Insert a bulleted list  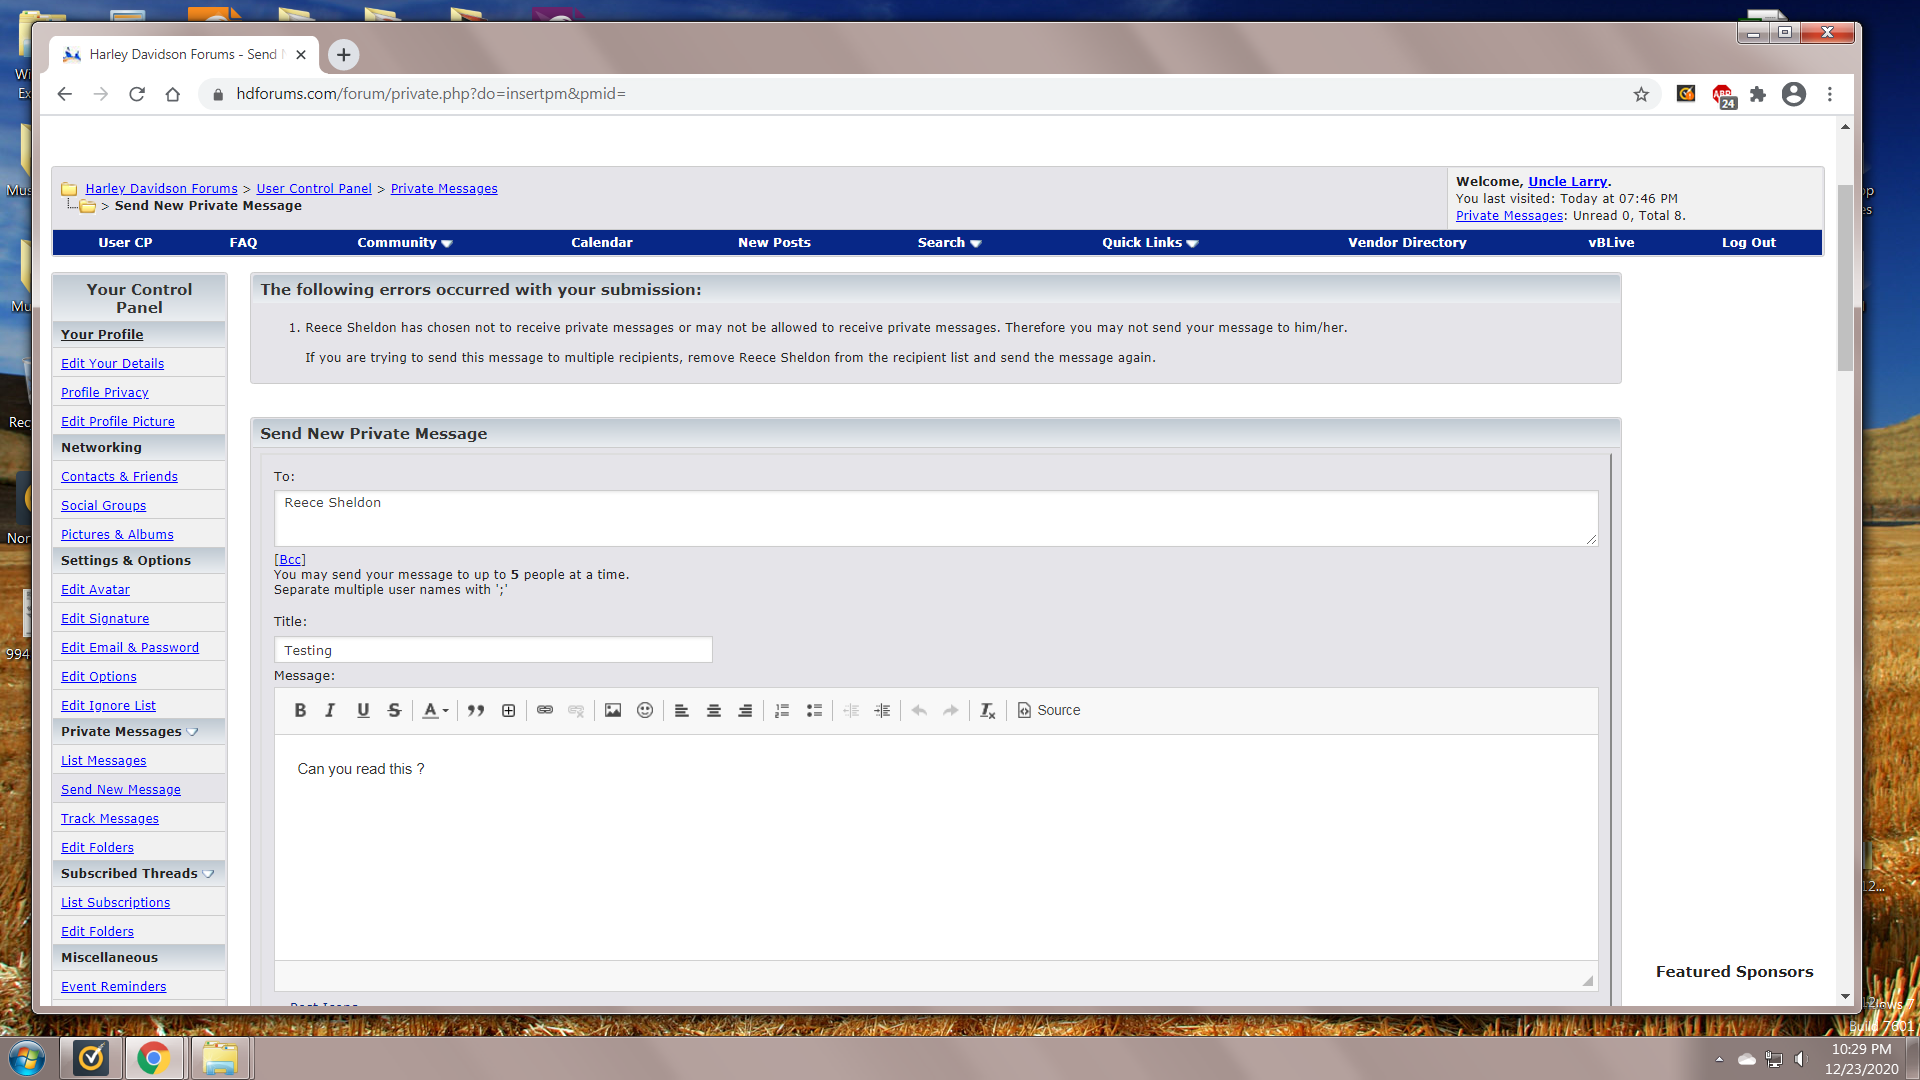(x=814, y=710)
